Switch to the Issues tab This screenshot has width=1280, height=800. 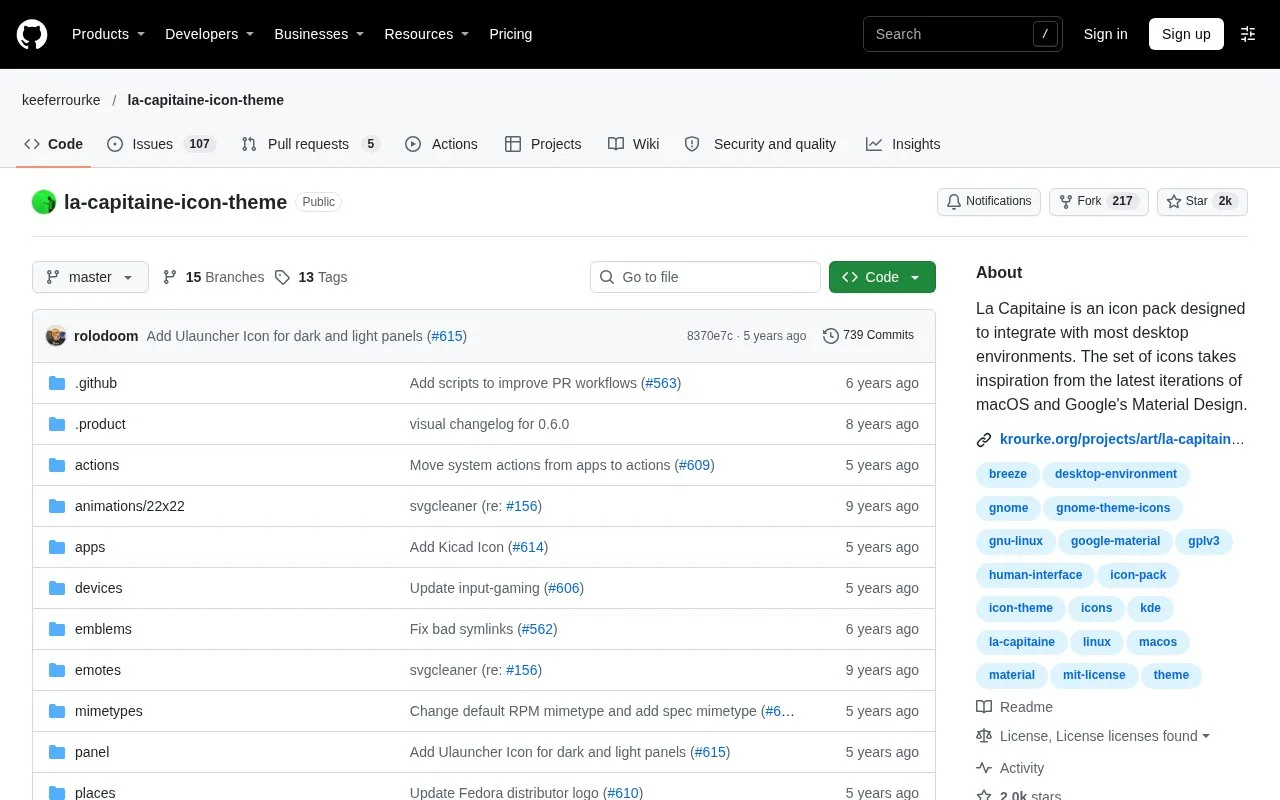coord(161,144)
